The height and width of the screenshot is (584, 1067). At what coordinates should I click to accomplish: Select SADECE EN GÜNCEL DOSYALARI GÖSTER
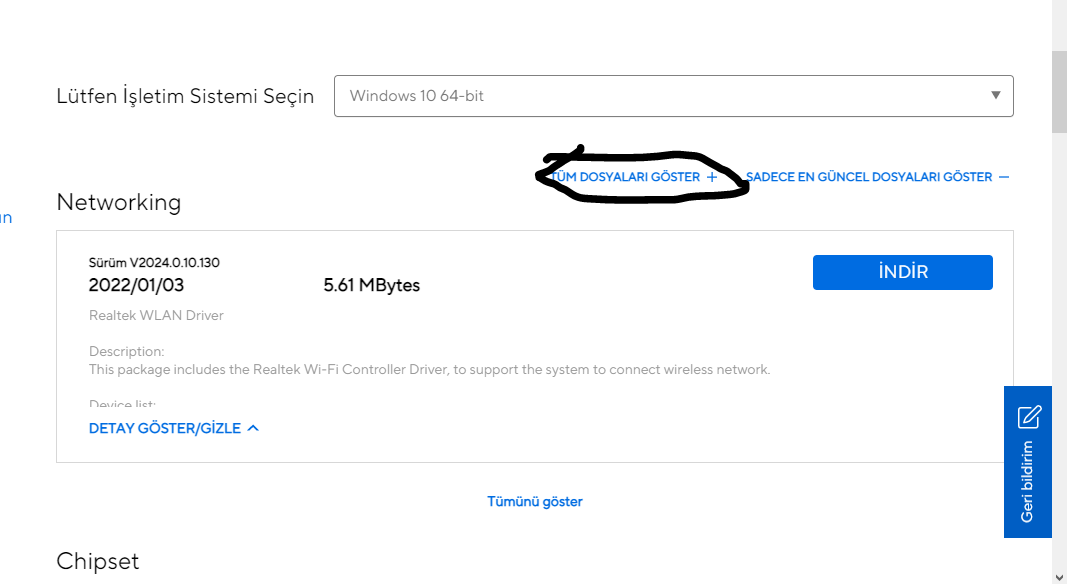point(869,177)
